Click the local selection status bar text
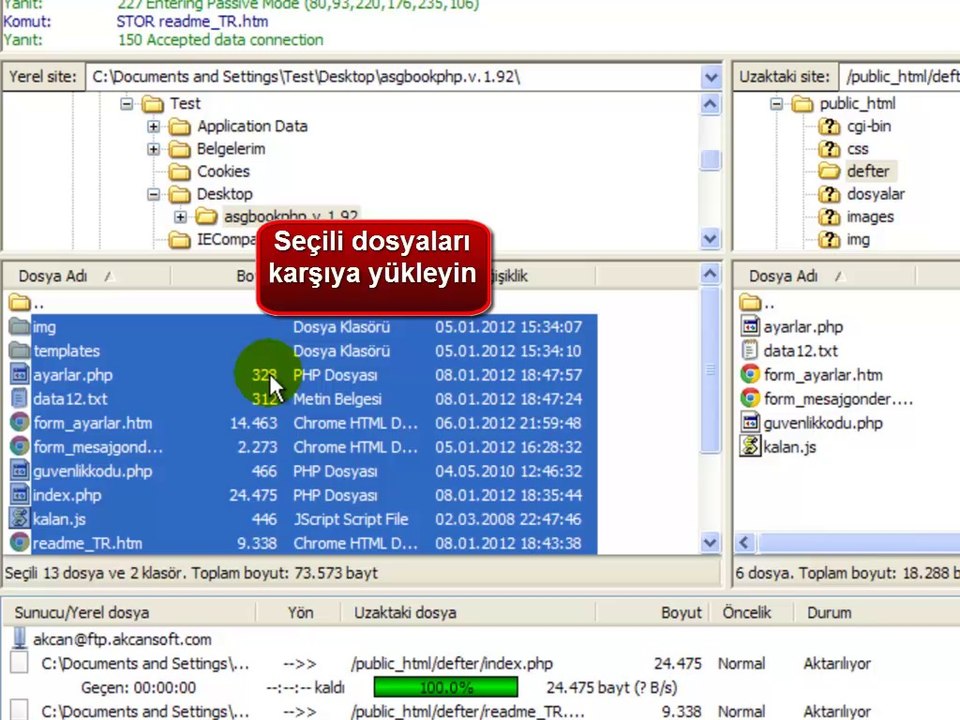Image resolution: width=960 pixels, height=720 pixels. 191,573
